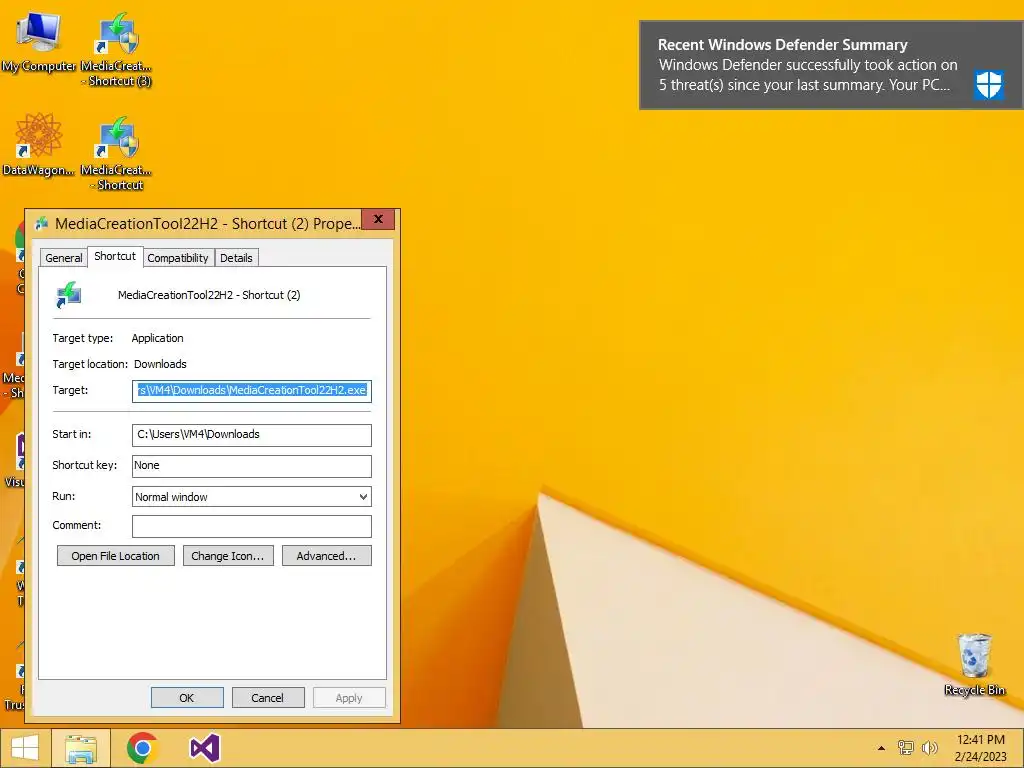The width and height of the screenshot is (1024, 768).
Task: Open the My Computer desktop icon
Action: [39, 42]
